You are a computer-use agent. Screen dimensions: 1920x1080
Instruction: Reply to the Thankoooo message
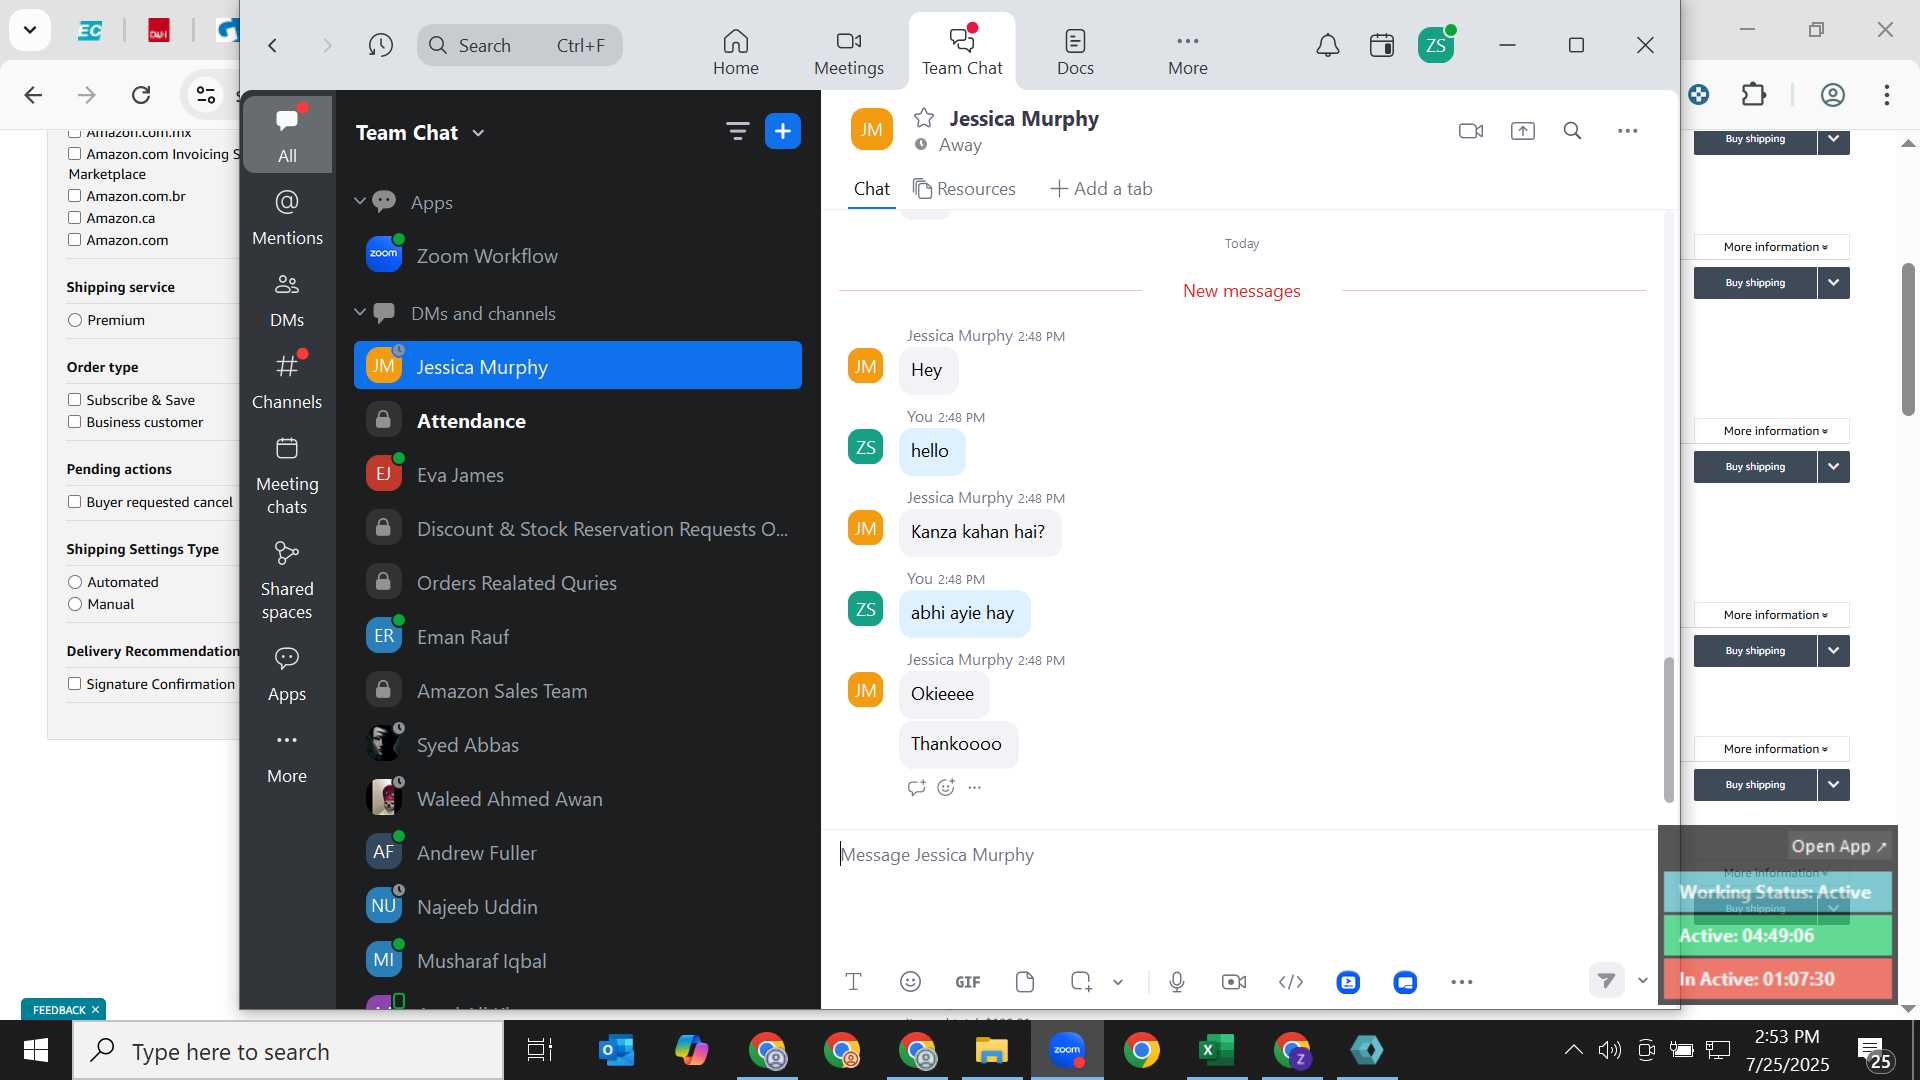tap(916, 788)
